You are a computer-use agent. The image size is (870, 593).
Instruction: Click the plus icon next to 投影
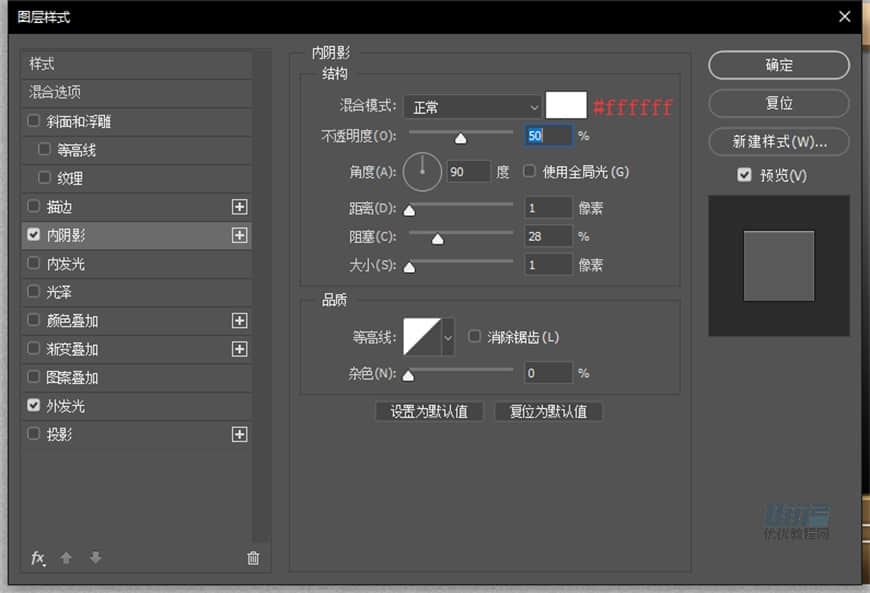[240, 434]
